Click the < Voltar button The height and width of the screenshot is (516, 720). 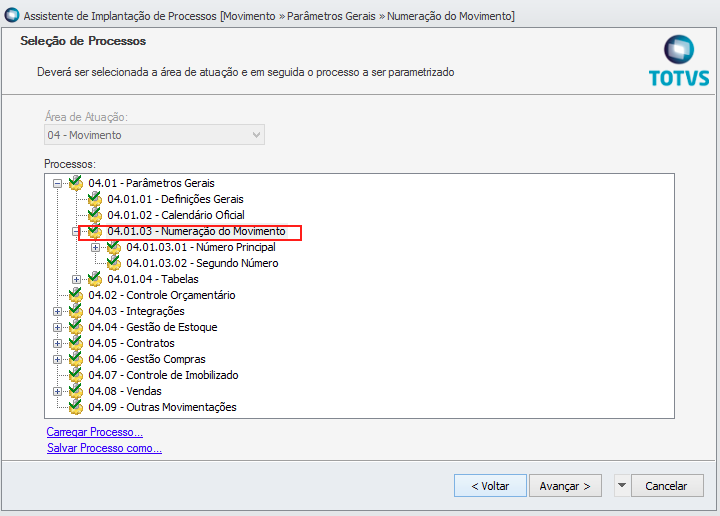[490, 486]
